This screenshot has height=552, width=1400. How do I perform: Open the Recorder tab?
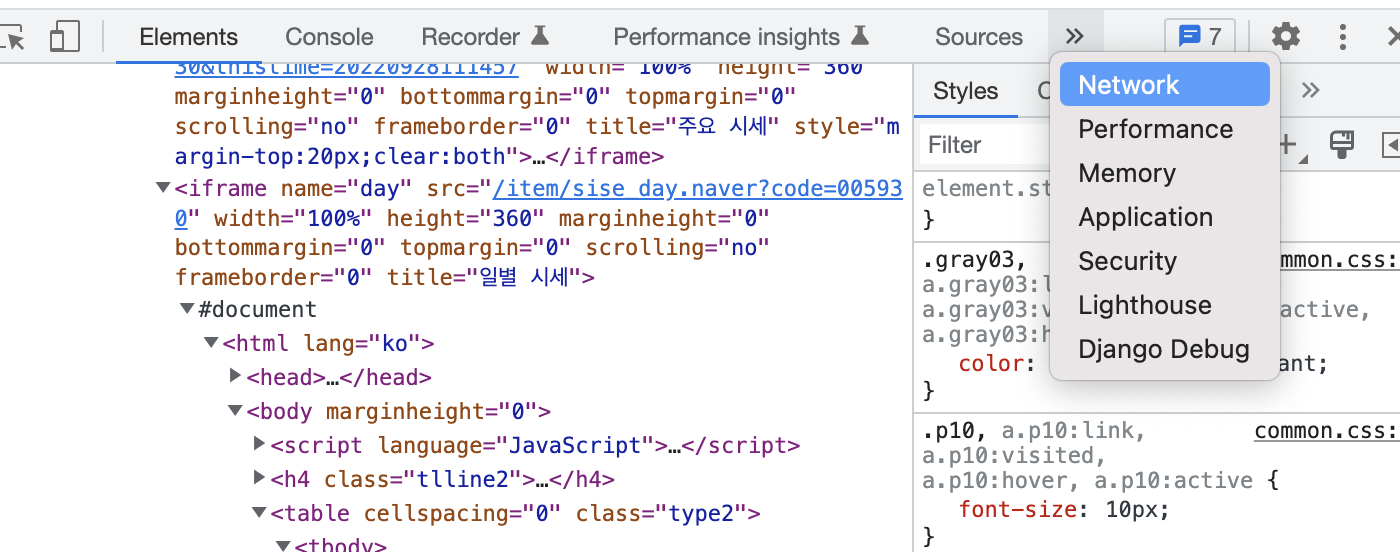click(485, 37)
